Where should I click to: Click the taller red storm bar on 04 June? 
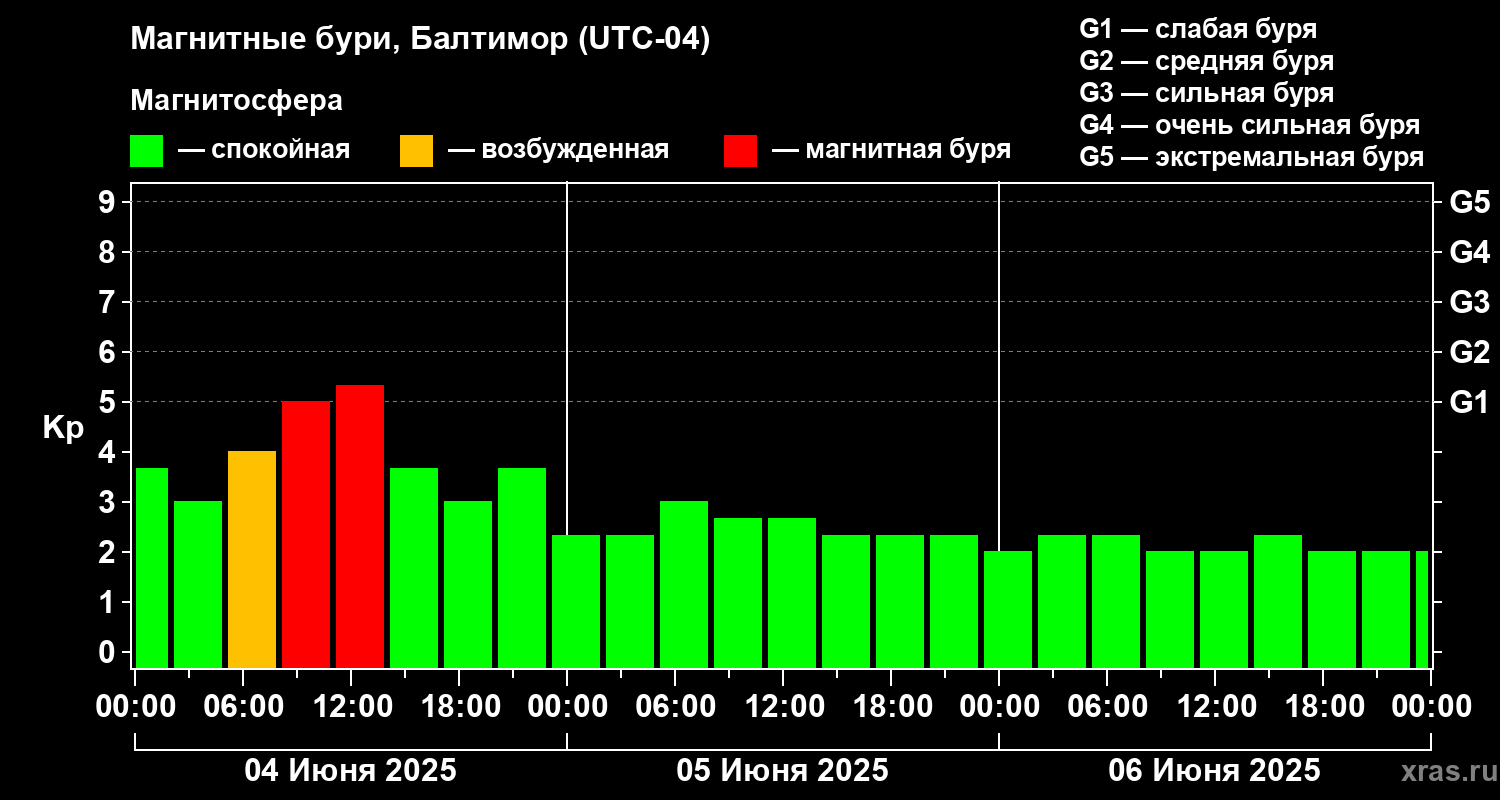(360, 526)
